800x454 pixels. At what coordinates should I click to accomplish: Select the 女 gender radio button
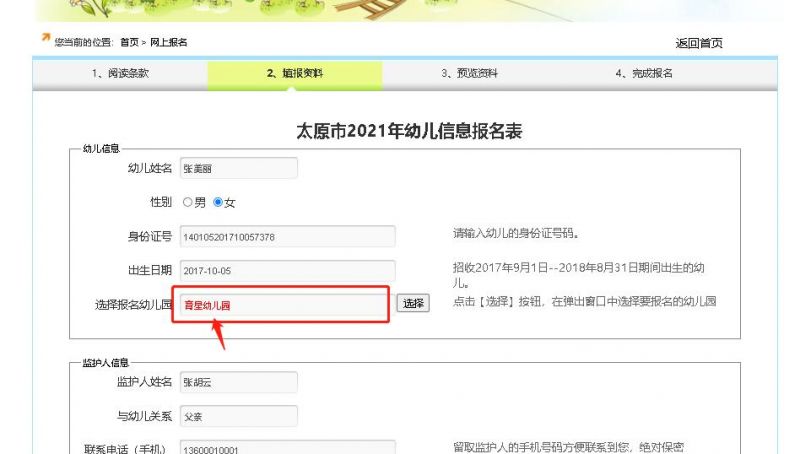(218, 202)
